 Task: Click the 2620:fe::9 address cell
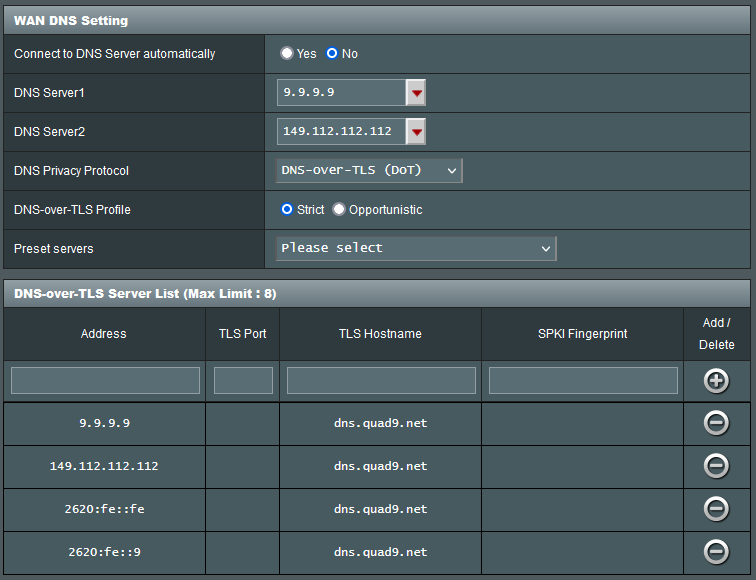(x=105, y=552)
